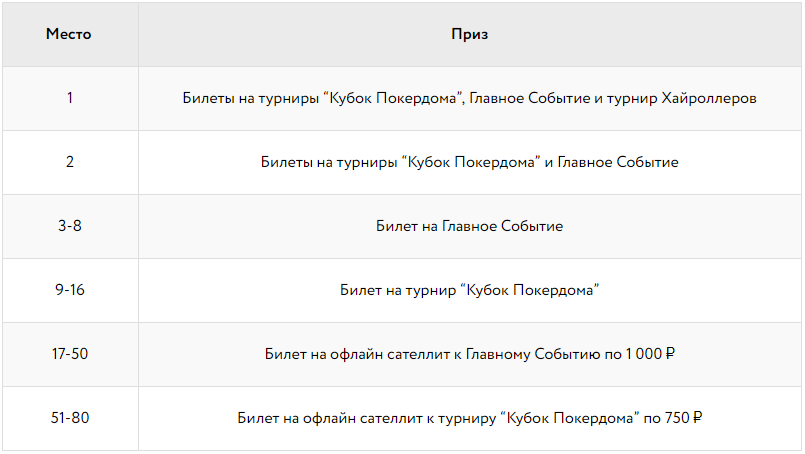Viewport: 805px width, 454px height.
Task: Click the word "Хайроллеров" in first prize
Action: tap(709, 98)
